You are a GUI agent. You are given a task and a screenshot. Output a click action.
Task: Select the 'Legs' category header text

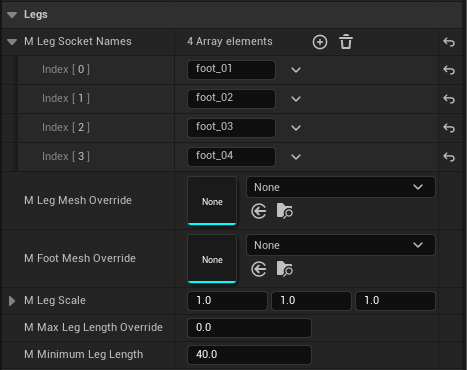click(x=36, y=15)
